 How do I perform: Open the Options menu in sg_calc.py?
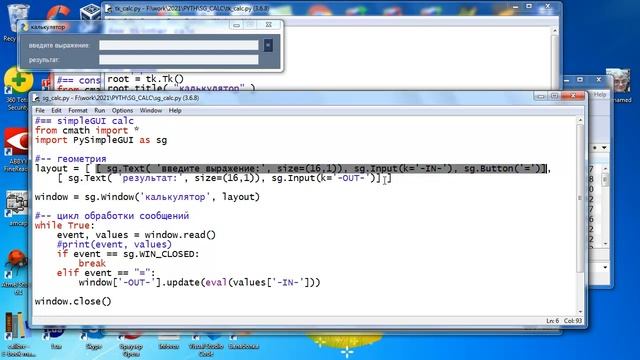[x=122, y=111]
